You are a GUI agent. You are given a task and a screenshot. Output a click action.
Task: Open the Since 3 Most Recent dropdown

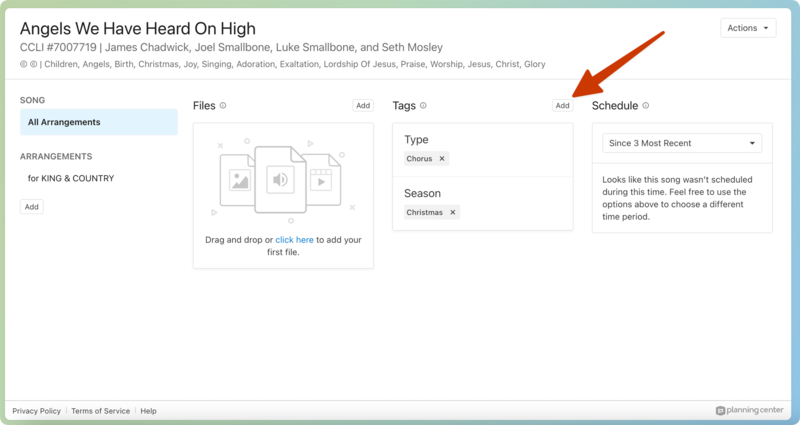[682, 143]
